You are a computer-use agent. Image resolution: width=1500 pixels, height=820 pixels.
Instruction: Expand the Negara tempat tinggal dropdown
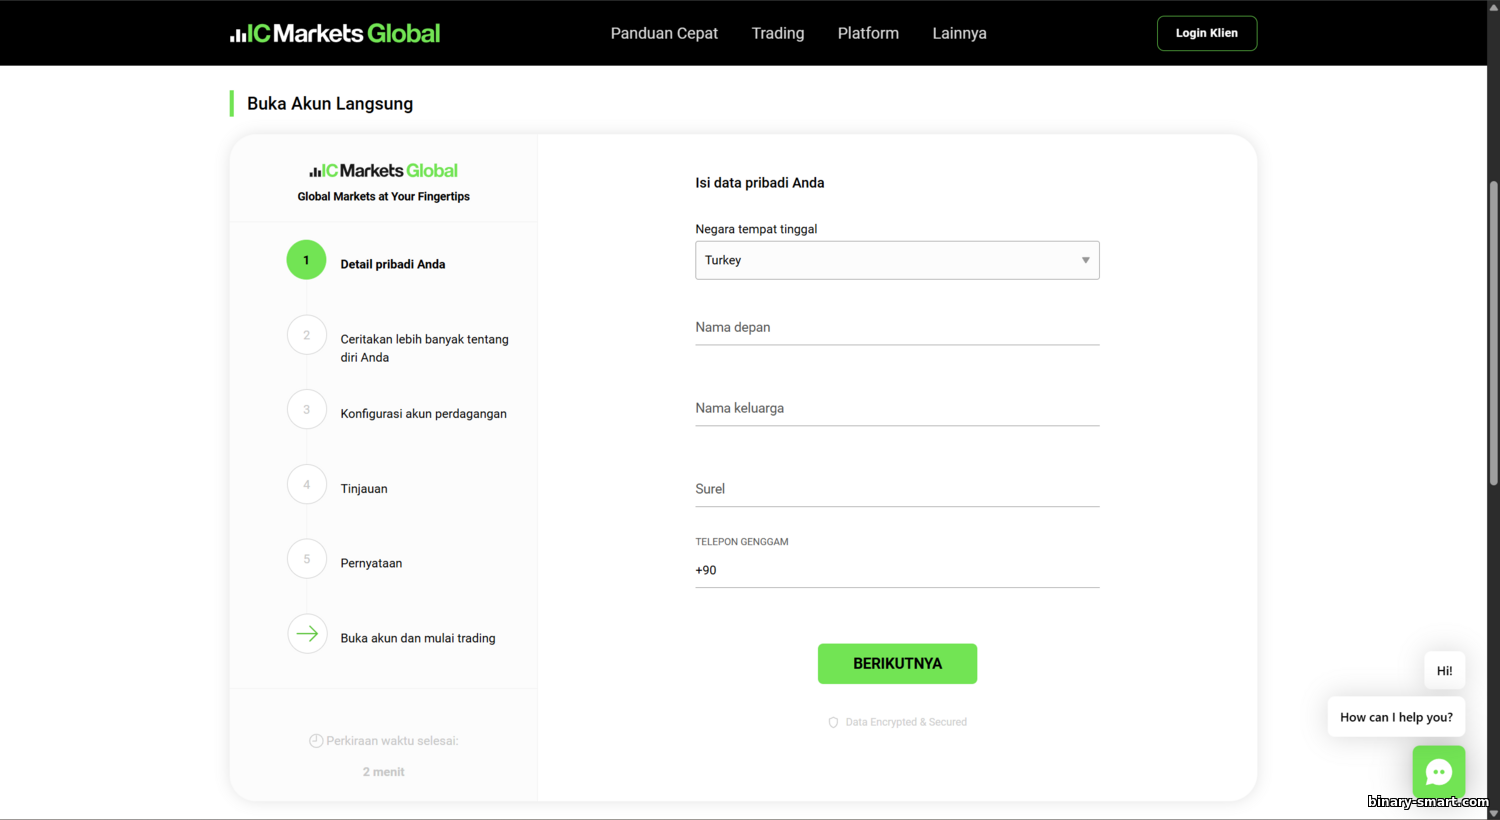tap(896, 260)
